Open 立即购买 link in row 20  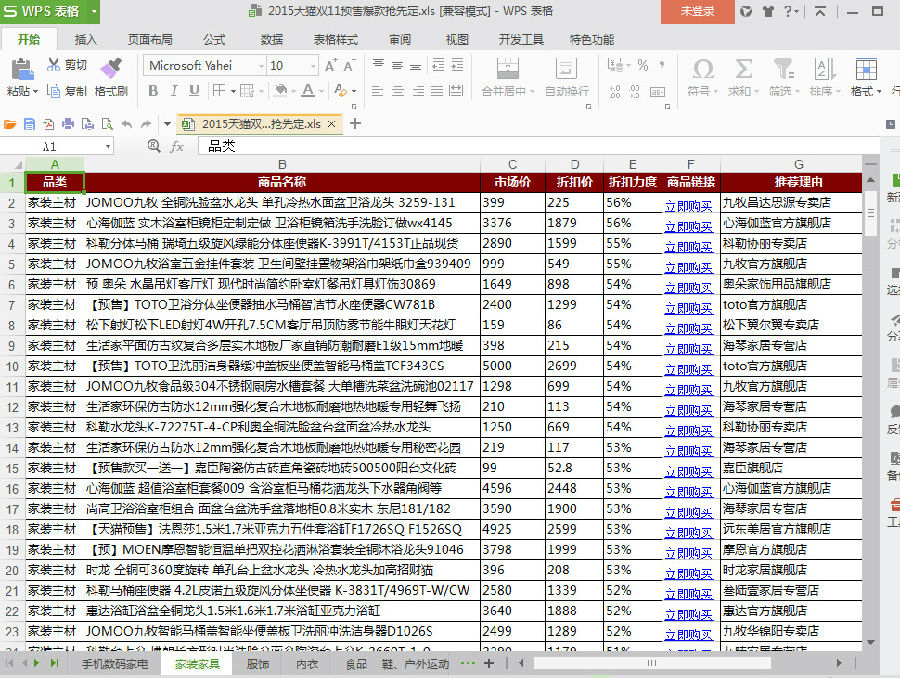[x=688, y=573]
